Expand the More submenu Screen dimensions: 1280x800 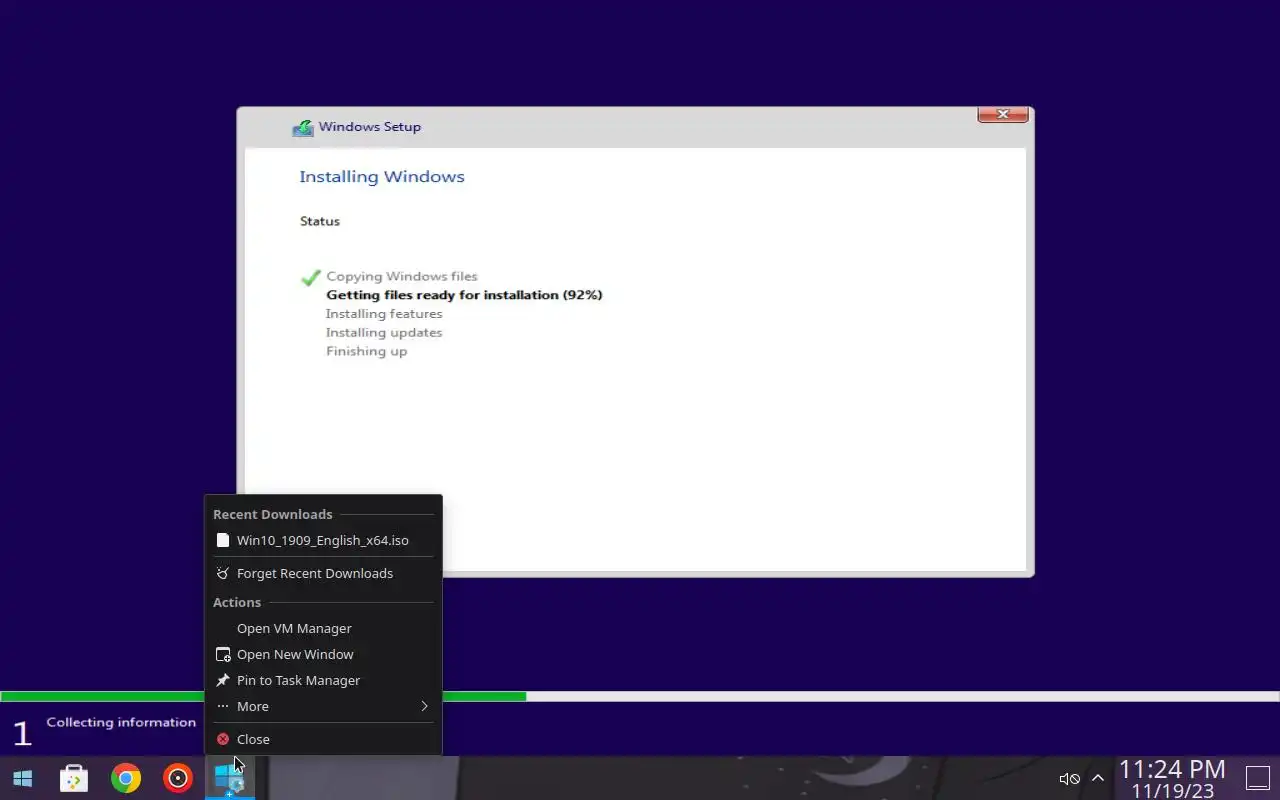(323, 706)
